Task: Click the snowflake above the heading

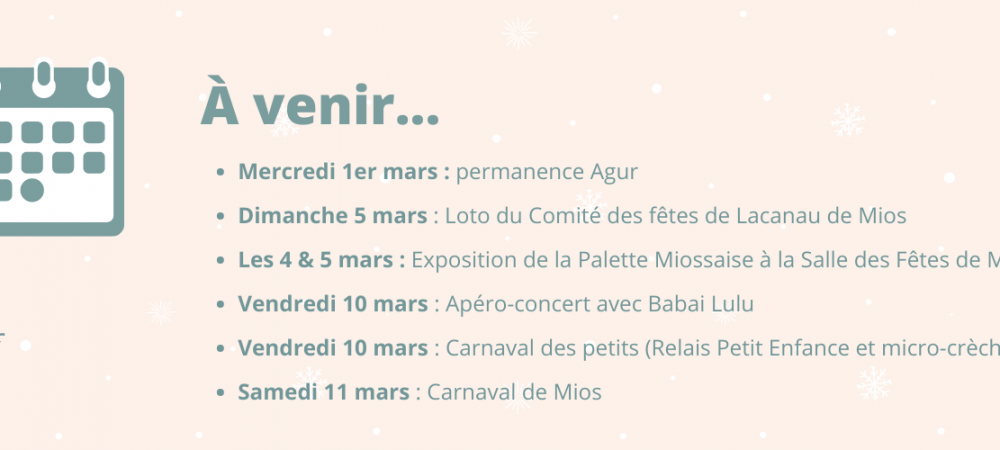Action: [518, 33]
